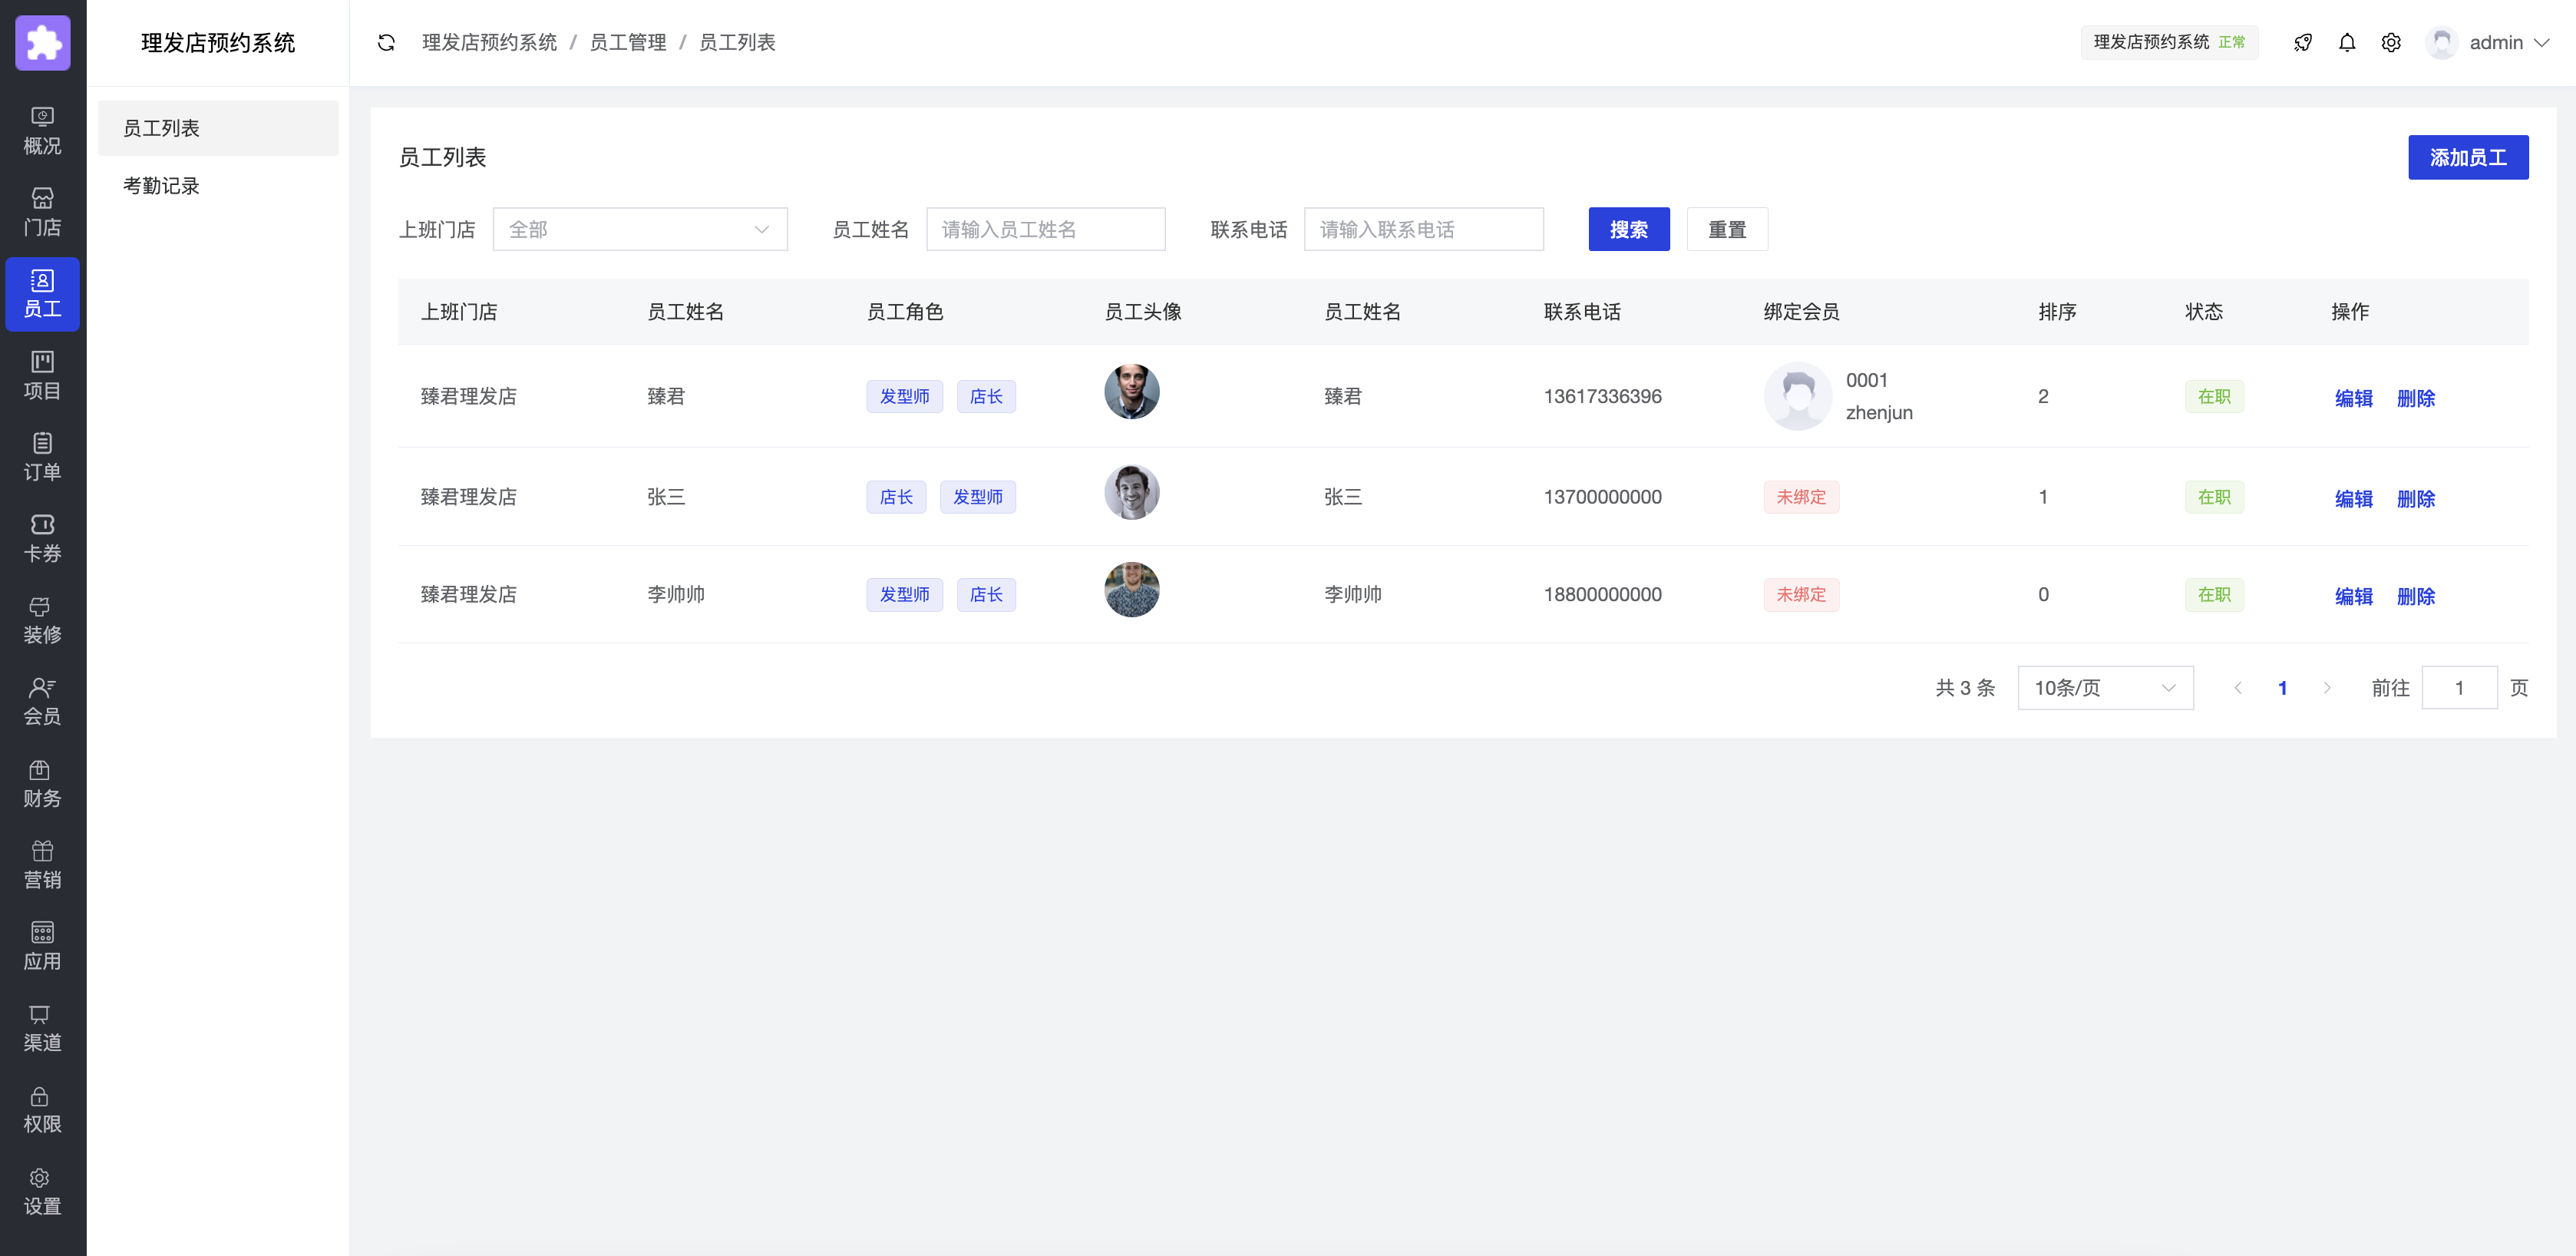2576x1256 pixels.
Task: Open the 会员 members sidebar item
Action: point(42,701)
